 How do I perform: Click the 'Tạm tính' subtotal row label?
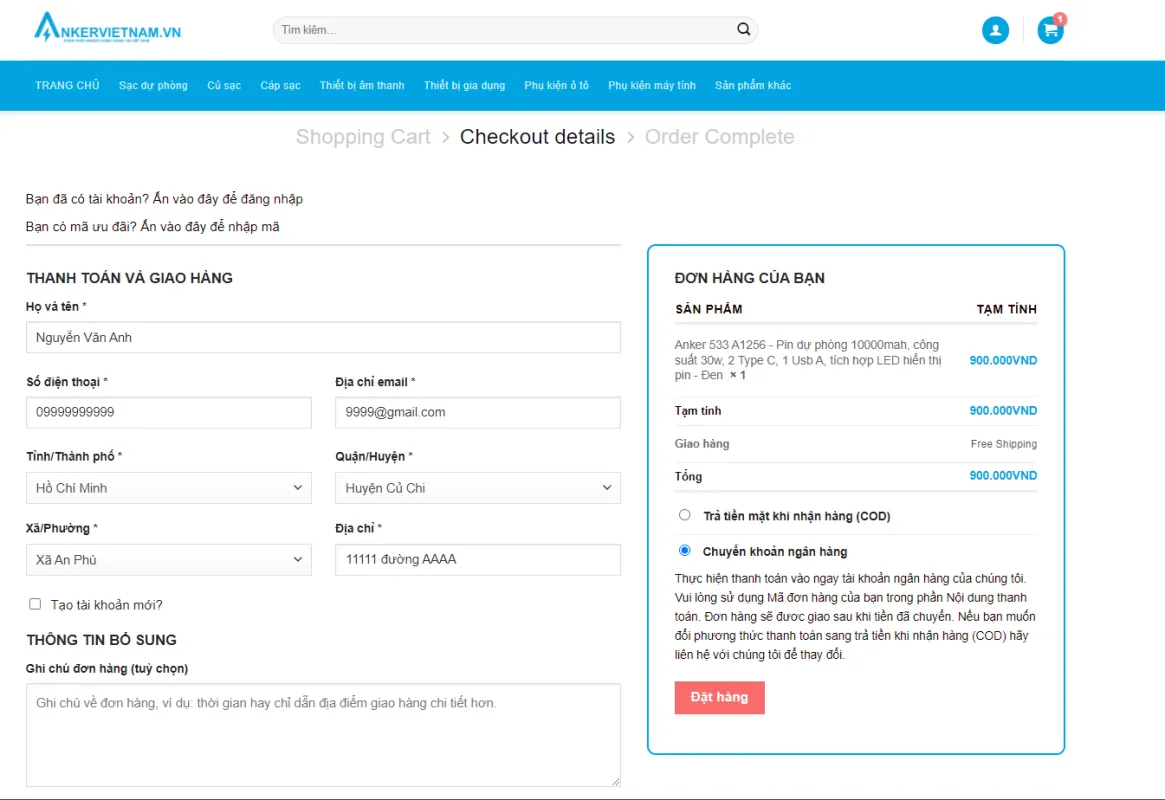pos(698,411)
